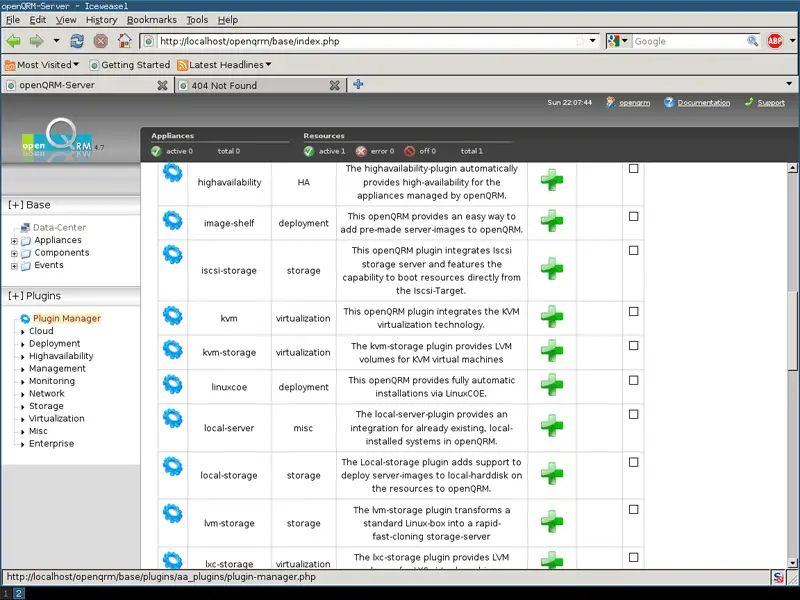
Task: Enable the highavailability plugin with green plus
Action: click(x=552, y=180)
